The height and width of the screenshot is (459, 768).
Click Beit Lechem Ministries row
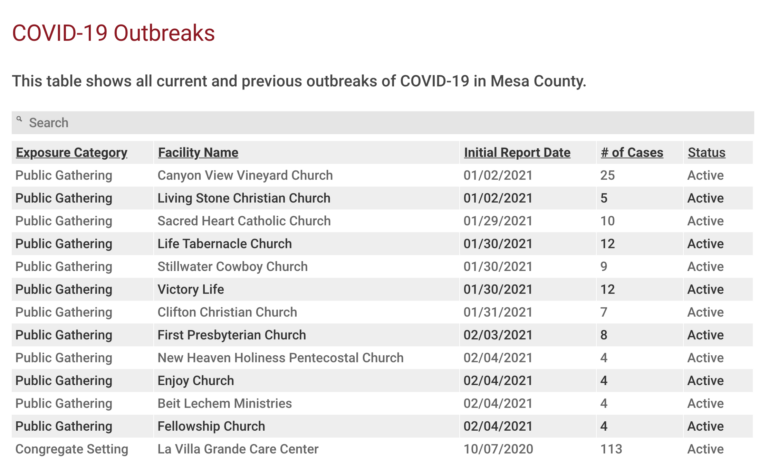[383, 403]
